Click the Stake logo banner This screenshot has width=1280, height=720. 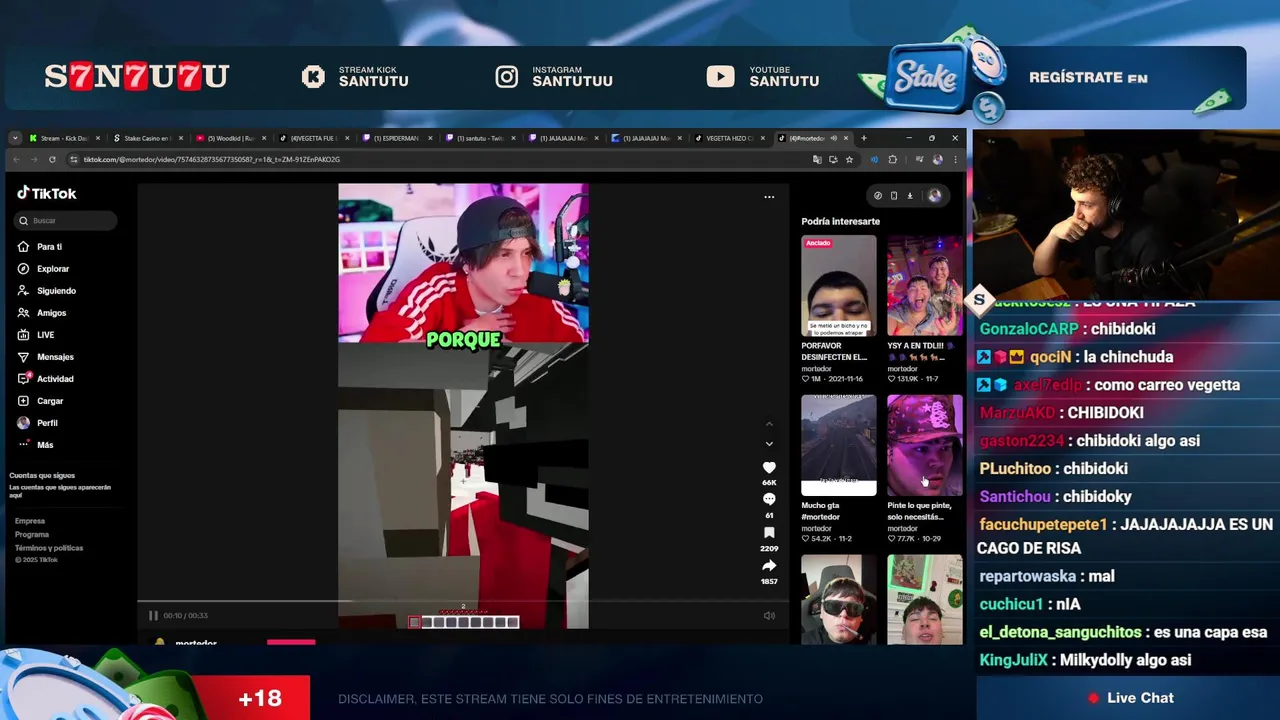925,78
